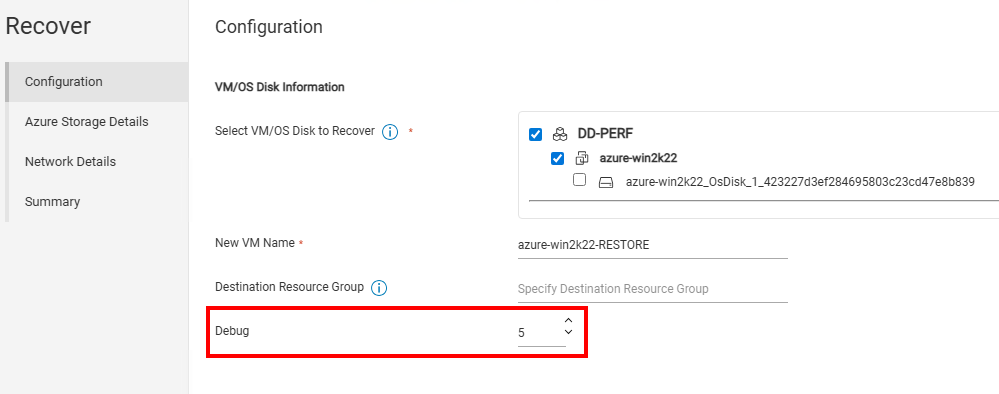Viewport: 999px width, 394px height.
Task: Click the New VM Name label
Action: pyautogui.click(x=255, y=243)
